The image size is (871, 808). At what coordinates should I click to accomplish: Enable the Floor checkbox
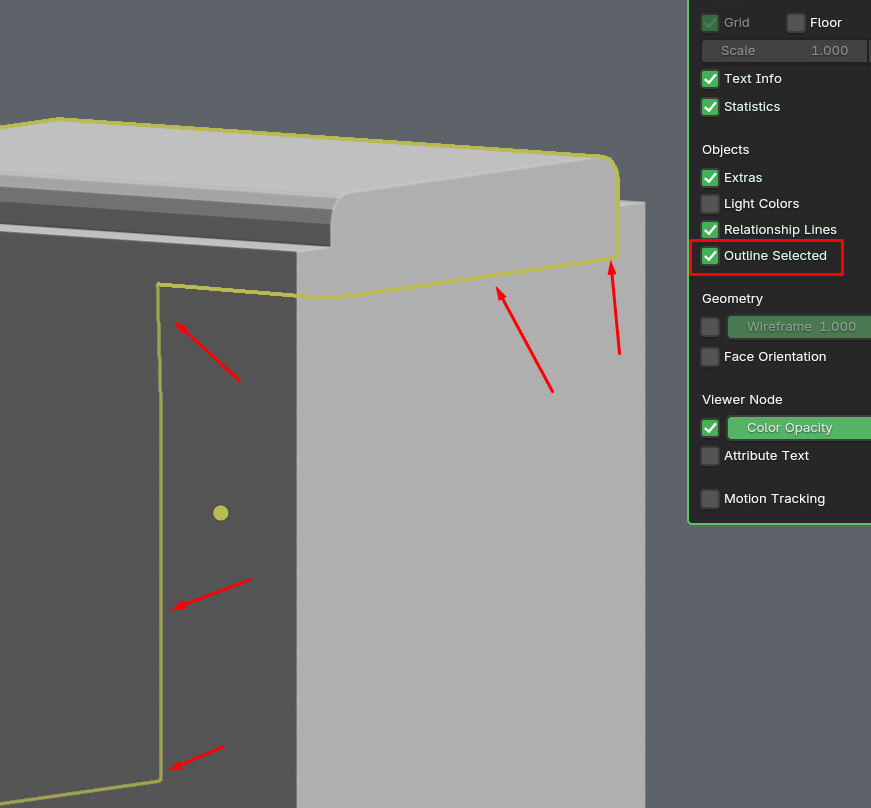(795, 23)
